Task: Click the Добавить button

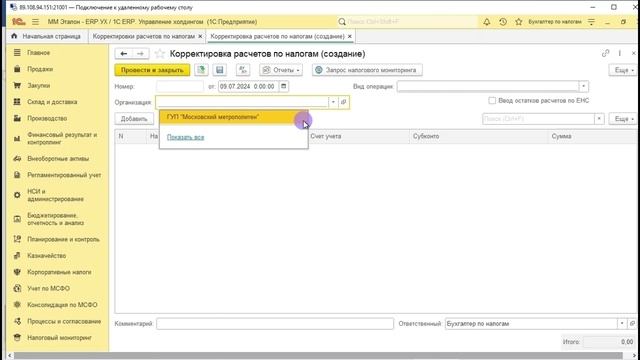Action: point(134,119)
